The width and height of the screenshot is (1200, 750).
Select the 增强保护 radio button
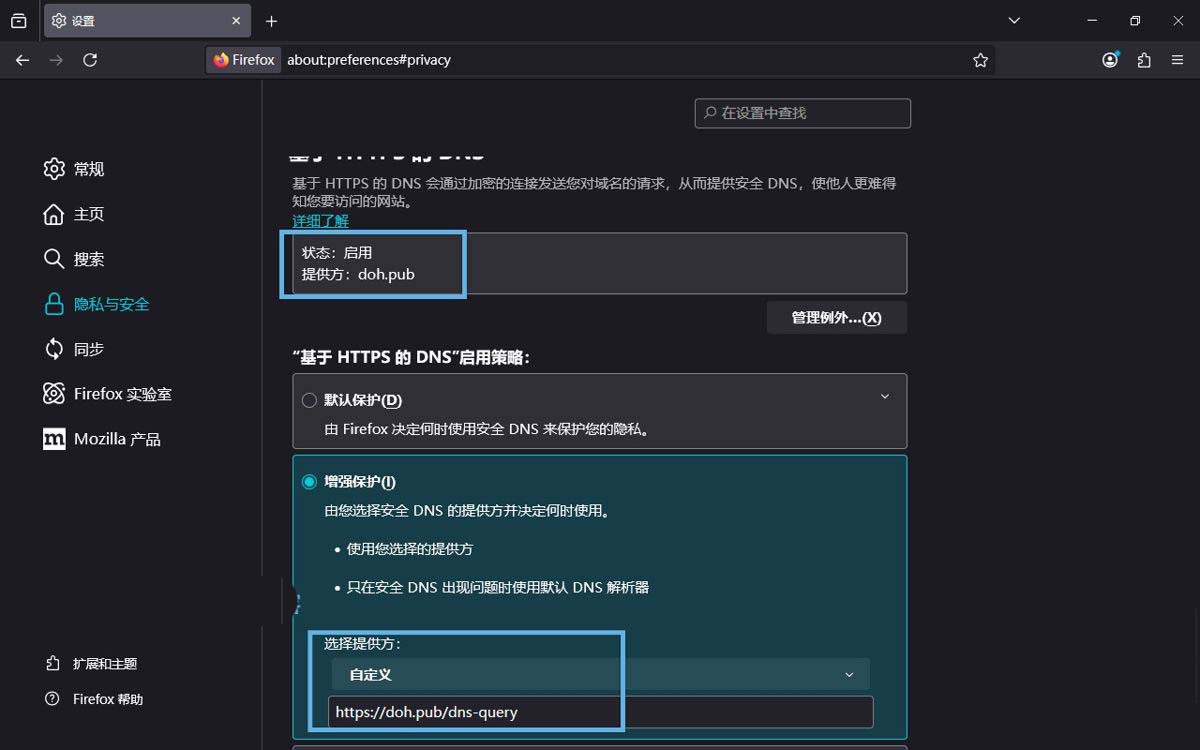click(309, 482)
